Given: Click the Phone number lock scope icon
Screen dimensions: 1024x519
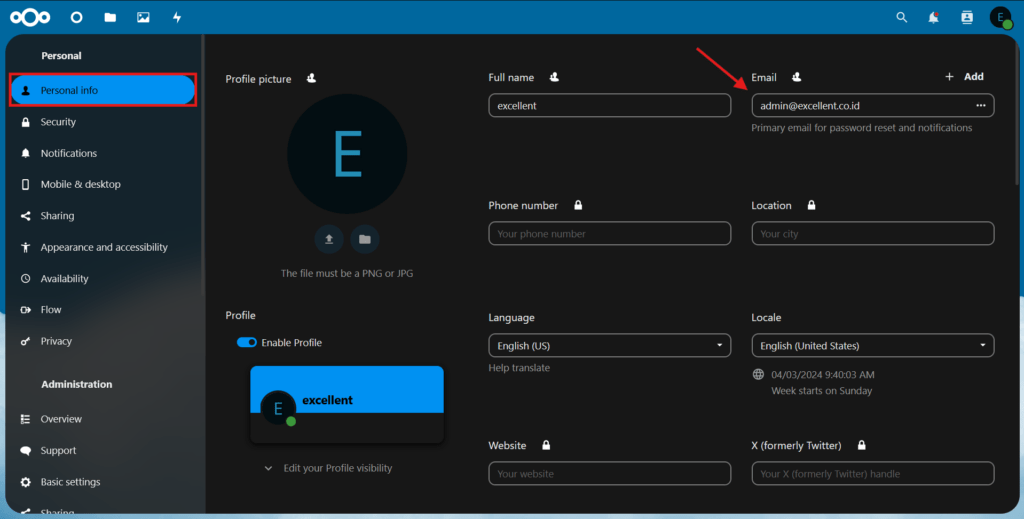Looking at the screenshot, I should point(578,206).
